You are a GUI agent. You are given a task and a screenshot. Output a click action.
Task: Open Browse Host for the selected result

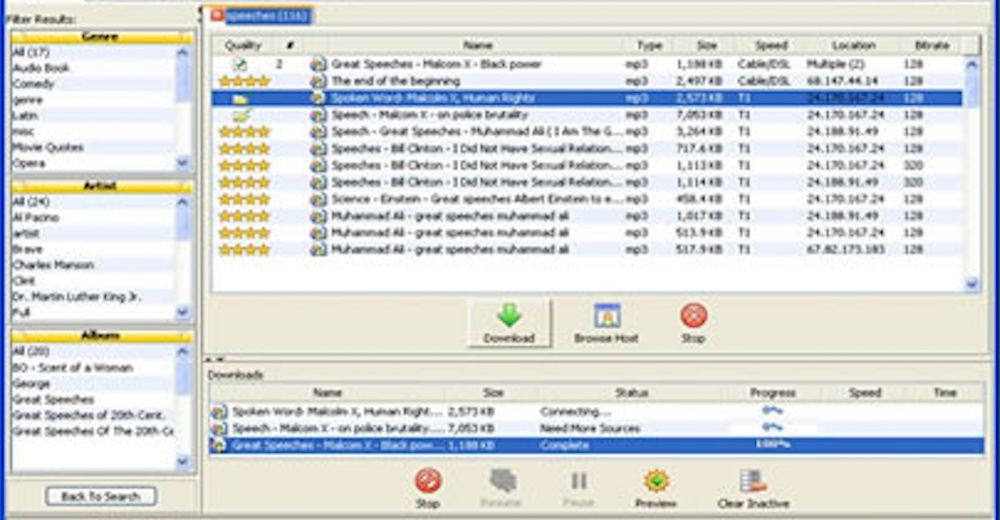tap(606, 323)
